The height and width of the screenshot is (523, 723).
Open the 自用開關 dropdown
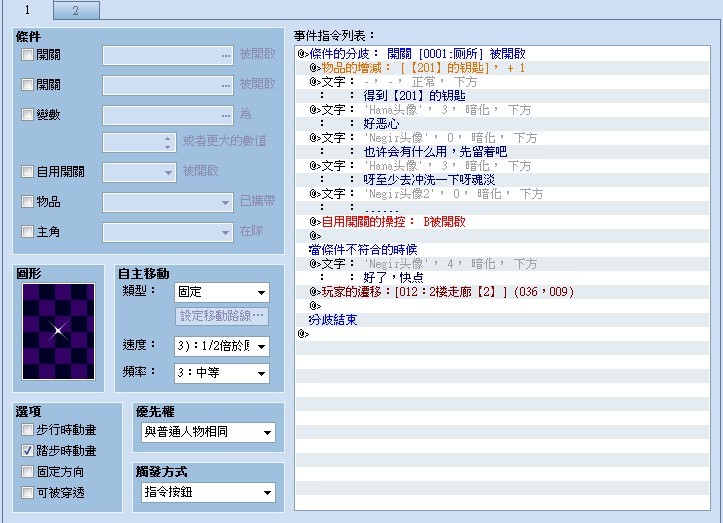139,172
